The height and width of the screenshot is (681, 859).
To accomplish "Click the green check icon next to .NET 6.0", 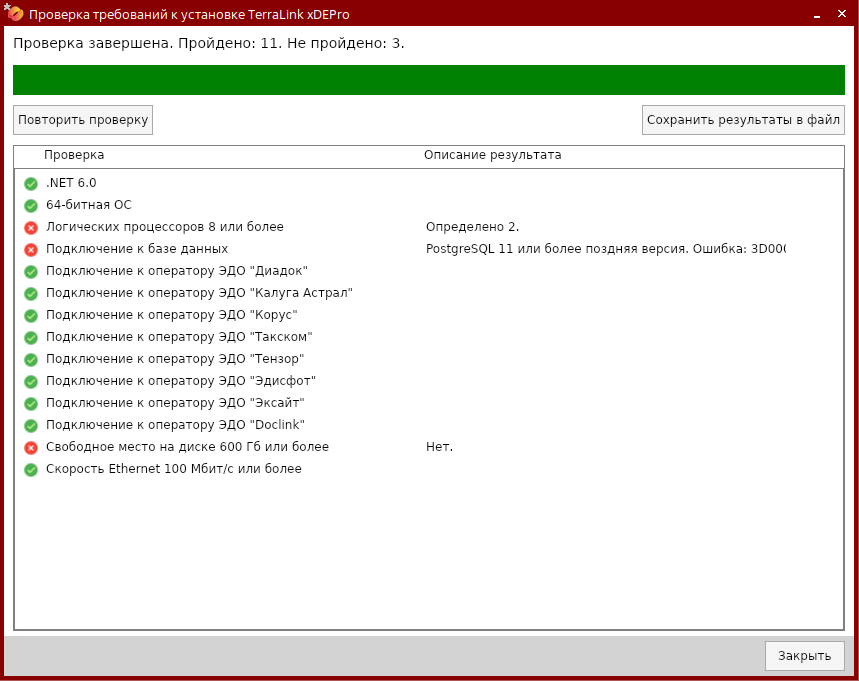I will (x=31, y=184).
